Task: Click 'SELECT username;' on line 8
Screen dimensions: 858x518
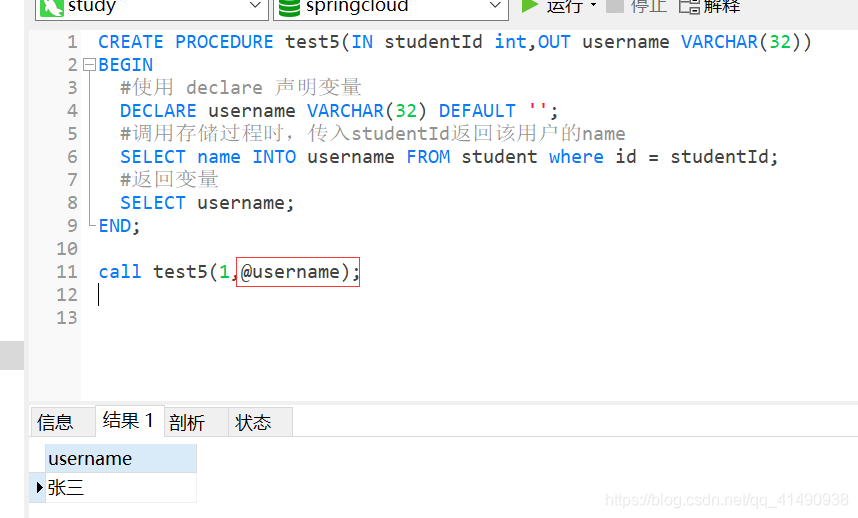Action: point(207,203)
